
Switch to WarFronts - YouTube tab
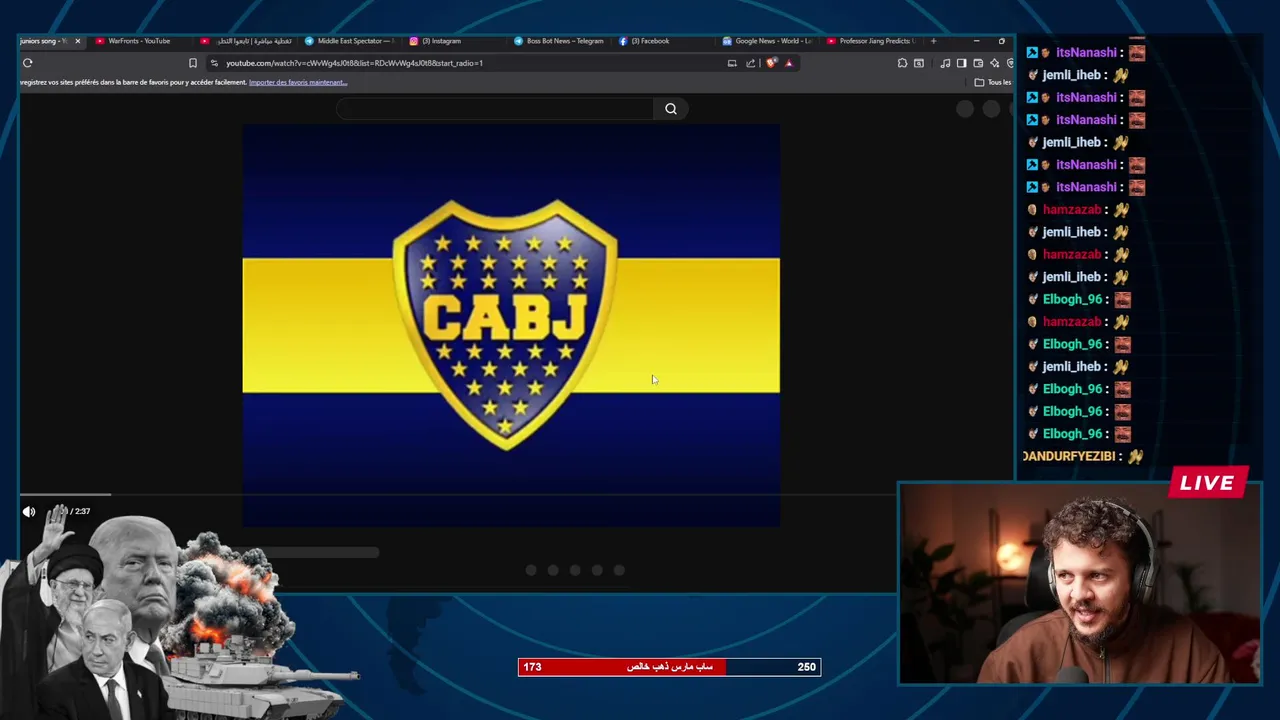(138, 41)
